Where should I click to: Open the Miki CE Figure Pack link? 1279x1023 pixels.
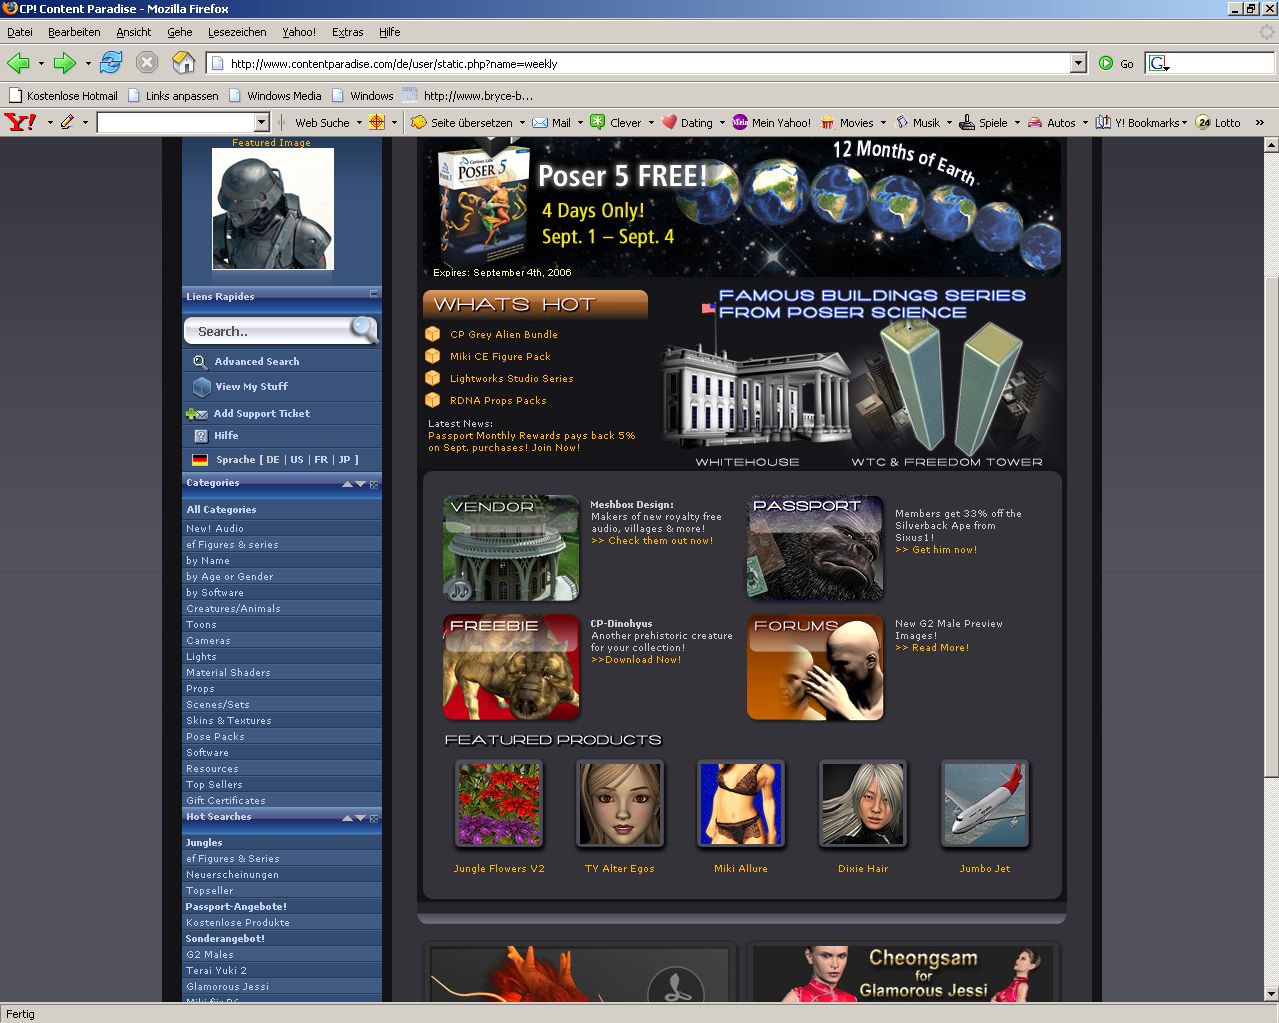point(500,356)
